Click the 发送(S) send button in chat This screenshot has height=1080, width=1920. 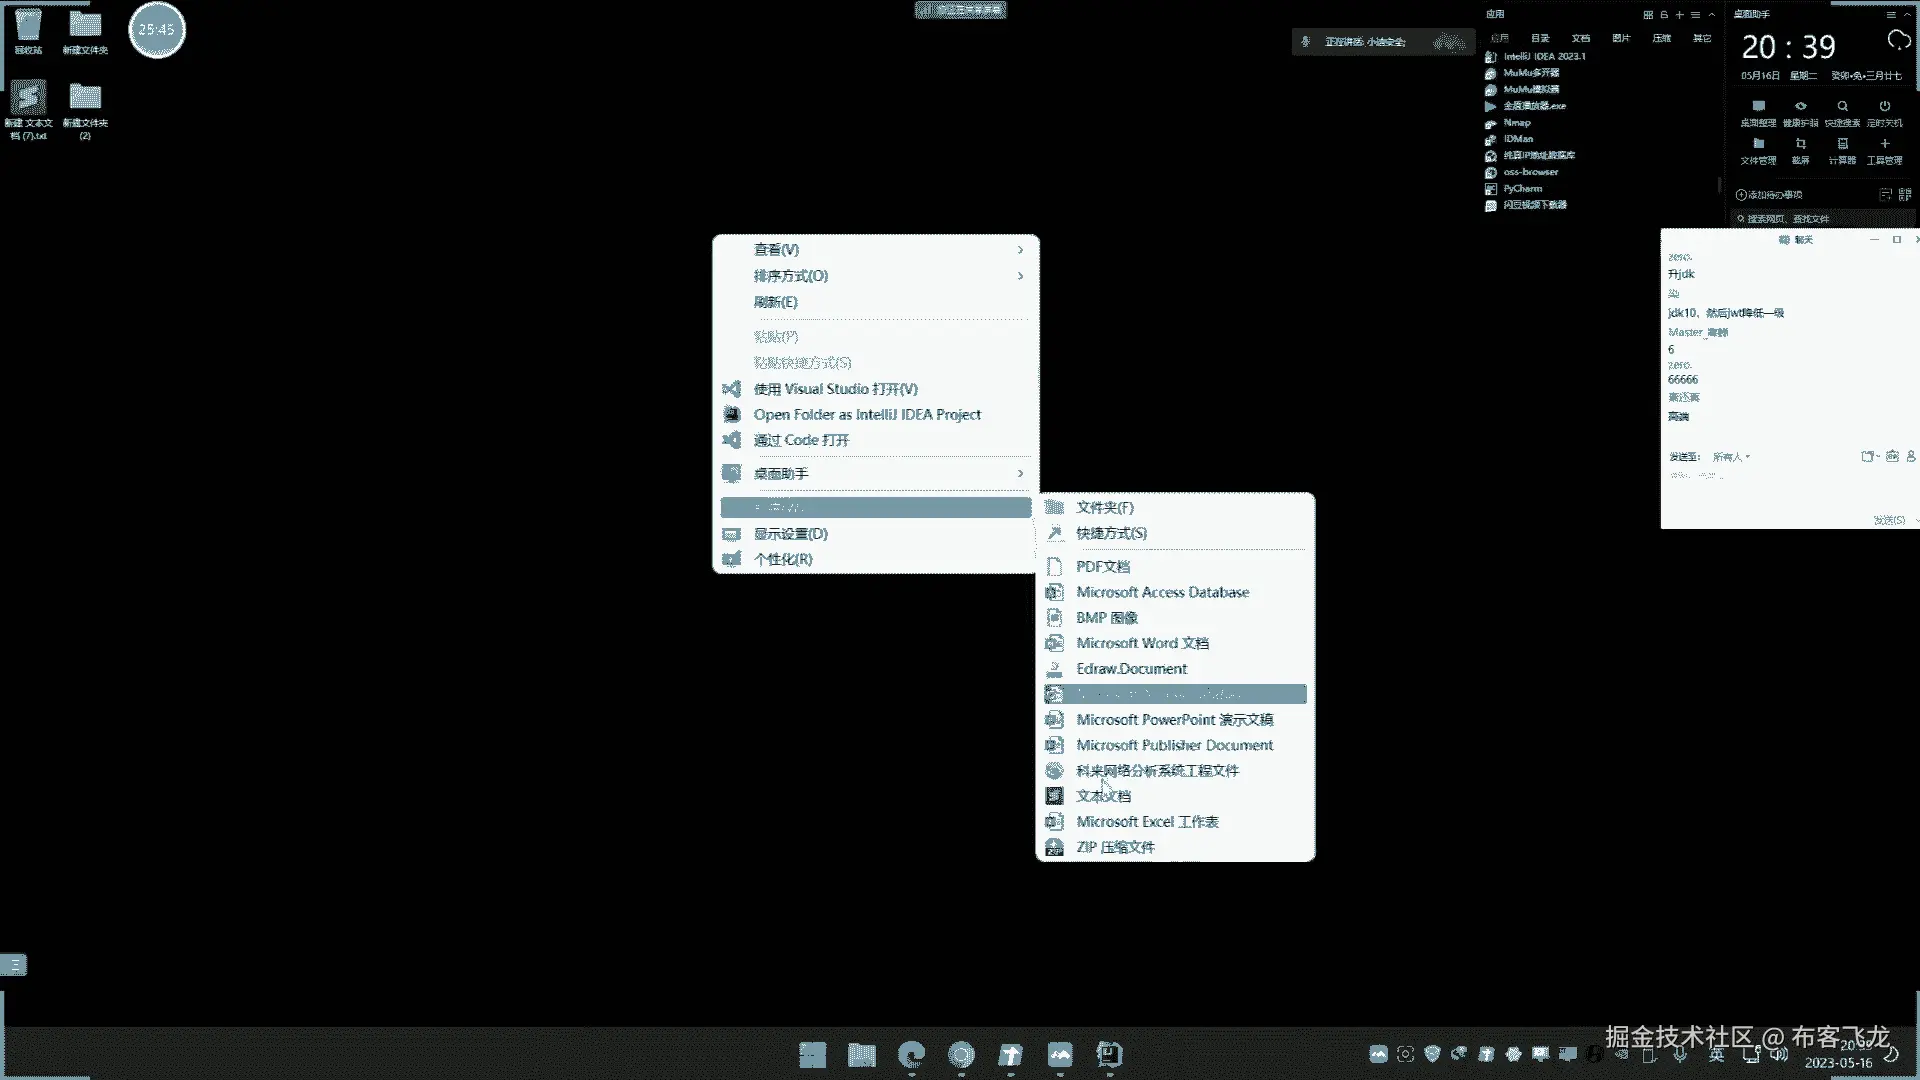click(x=1888, y=520)
